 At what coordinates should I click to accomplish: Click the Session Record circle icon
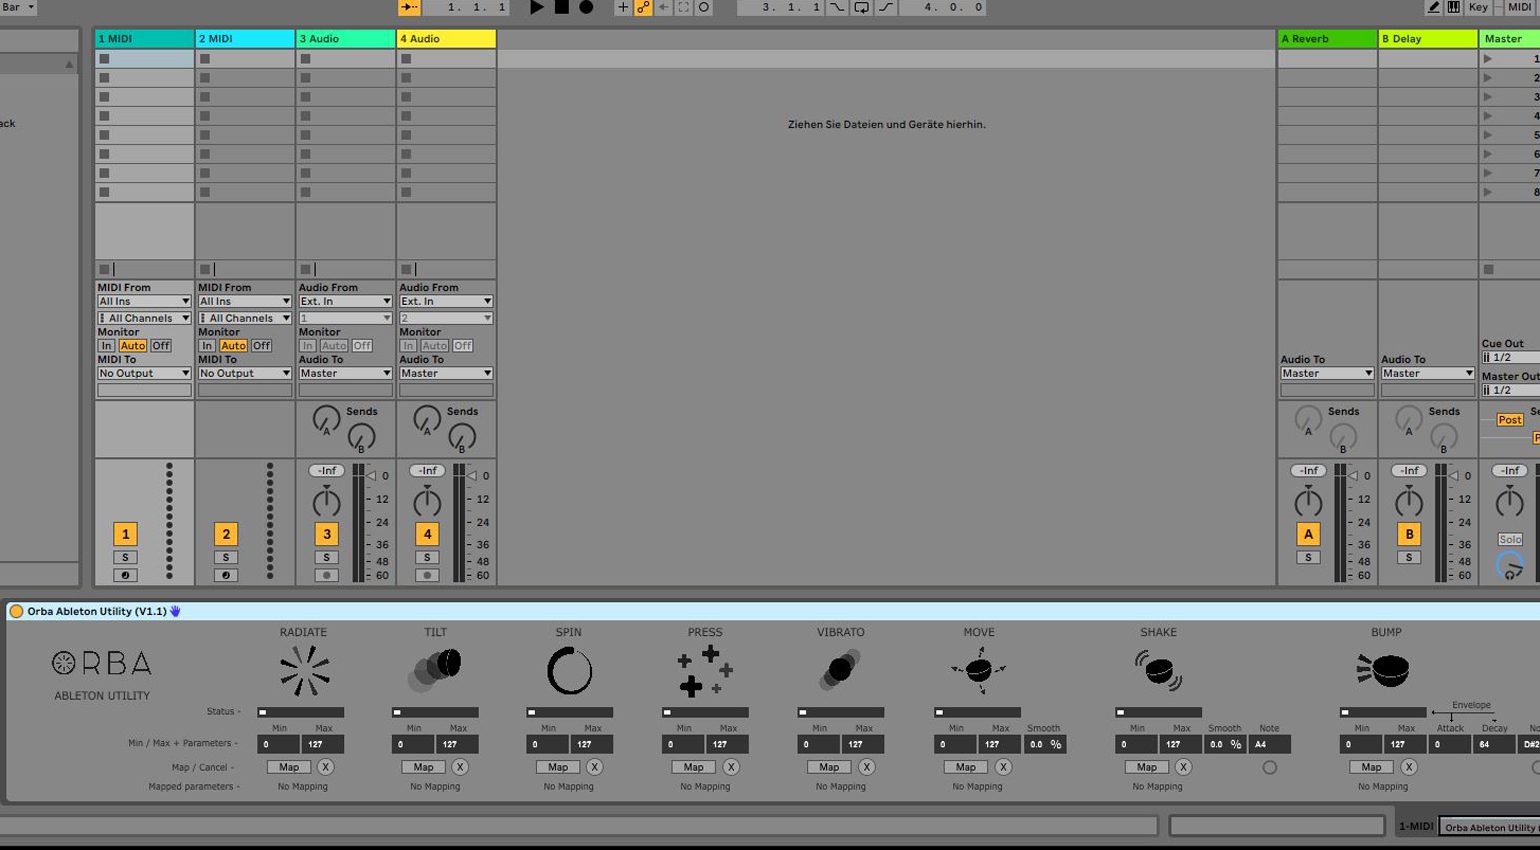704,7
